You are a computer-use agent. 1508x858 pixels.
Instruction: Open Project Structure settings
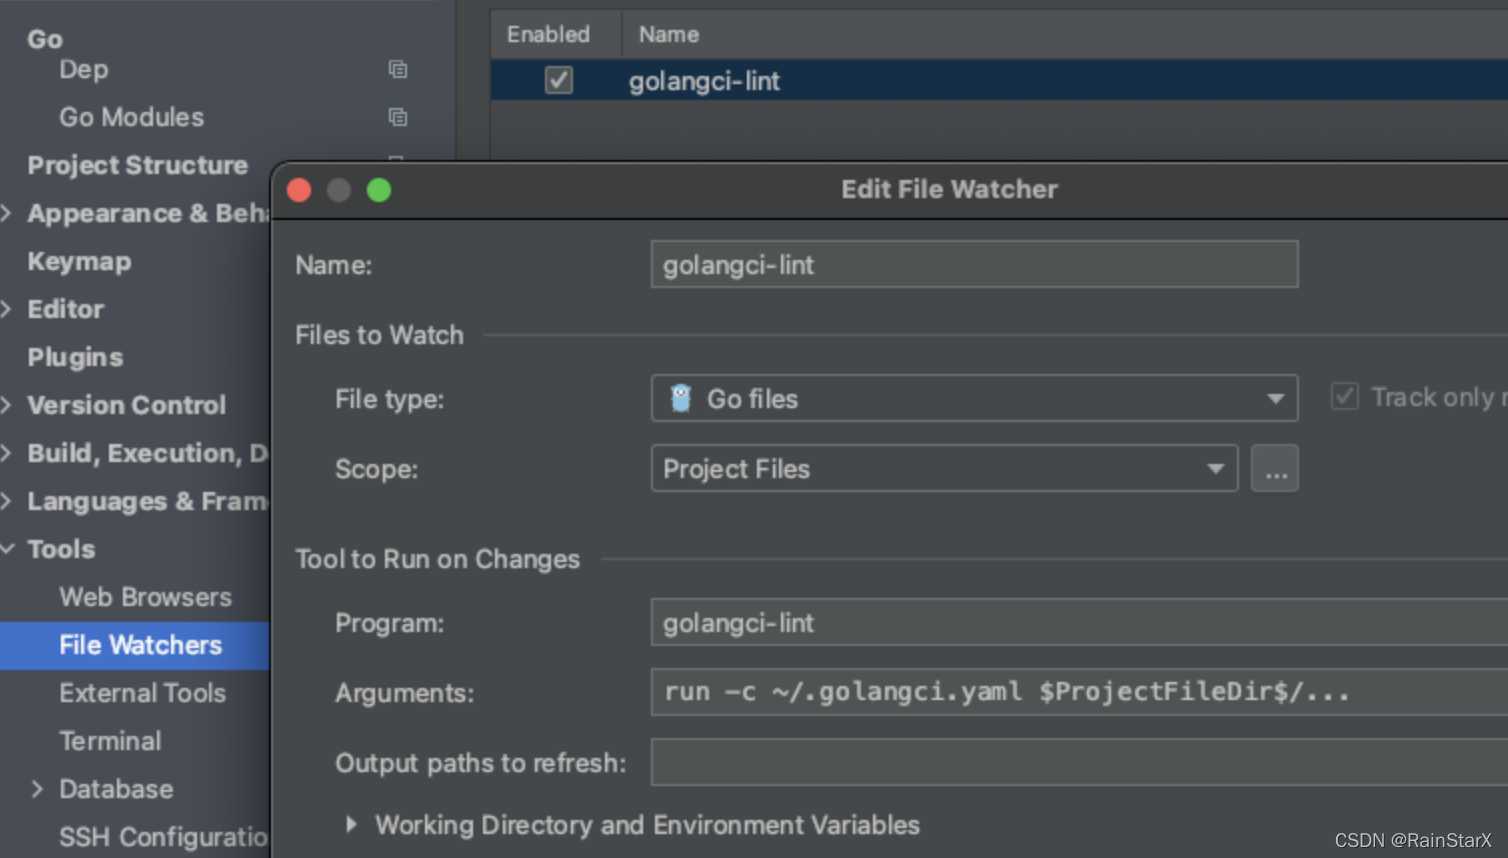(137, 165)
